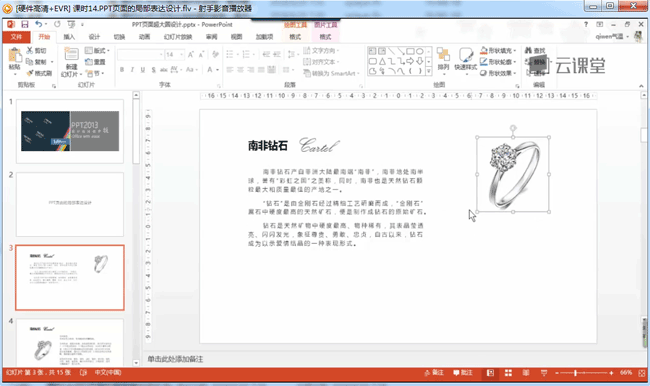Toggle Bold formatting
The image size is (650, 386).
122,70
